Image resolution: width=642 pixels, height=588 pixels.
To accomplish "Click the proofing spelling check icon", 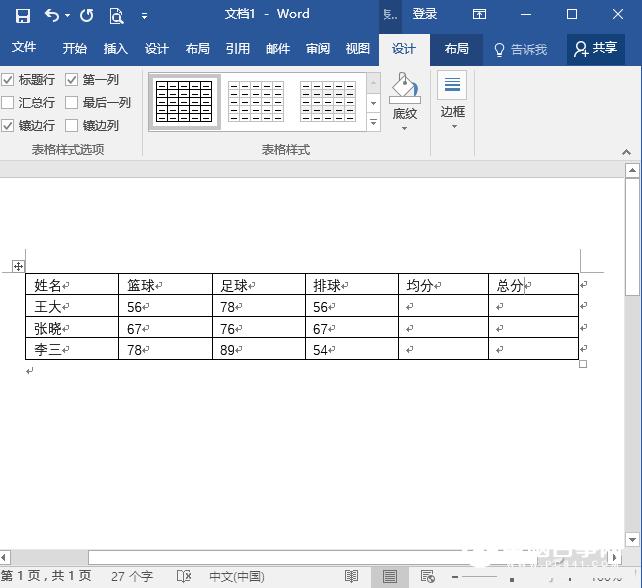I will 184,577.
